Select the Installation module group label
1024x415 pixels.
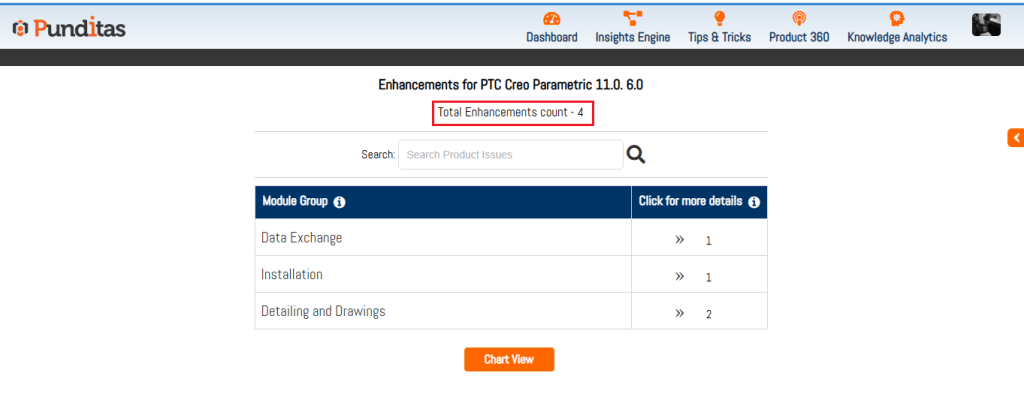[x=292, y=274]
